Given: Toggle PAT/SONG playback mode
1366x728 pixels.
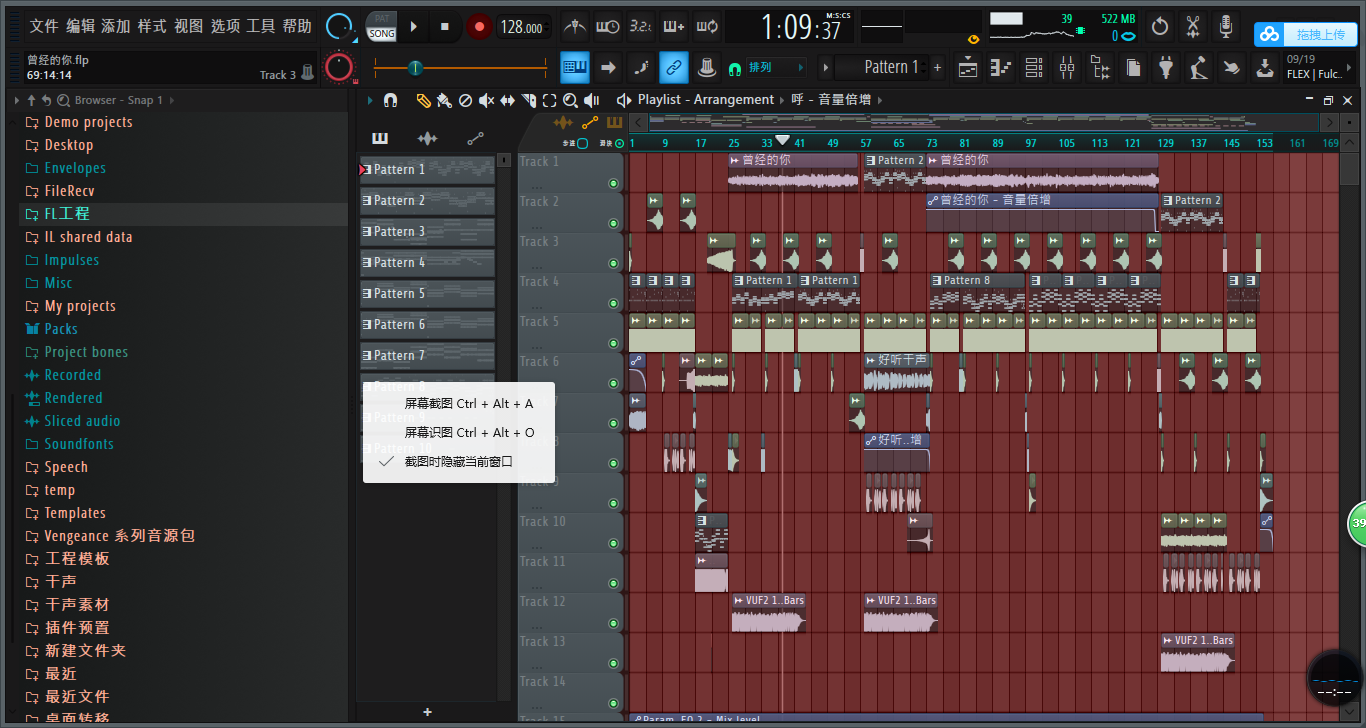Looking at the screenshot, I should pos(381,27).
